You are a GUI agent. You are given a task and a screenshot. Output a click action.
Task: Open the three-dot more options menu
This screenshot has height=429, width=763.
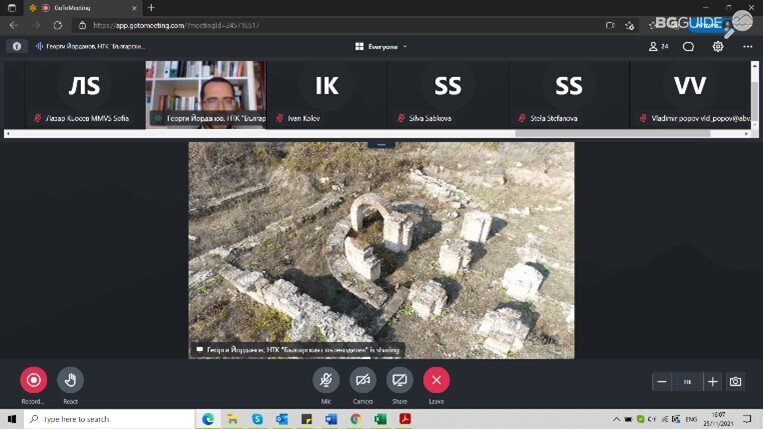pos(747,46)
